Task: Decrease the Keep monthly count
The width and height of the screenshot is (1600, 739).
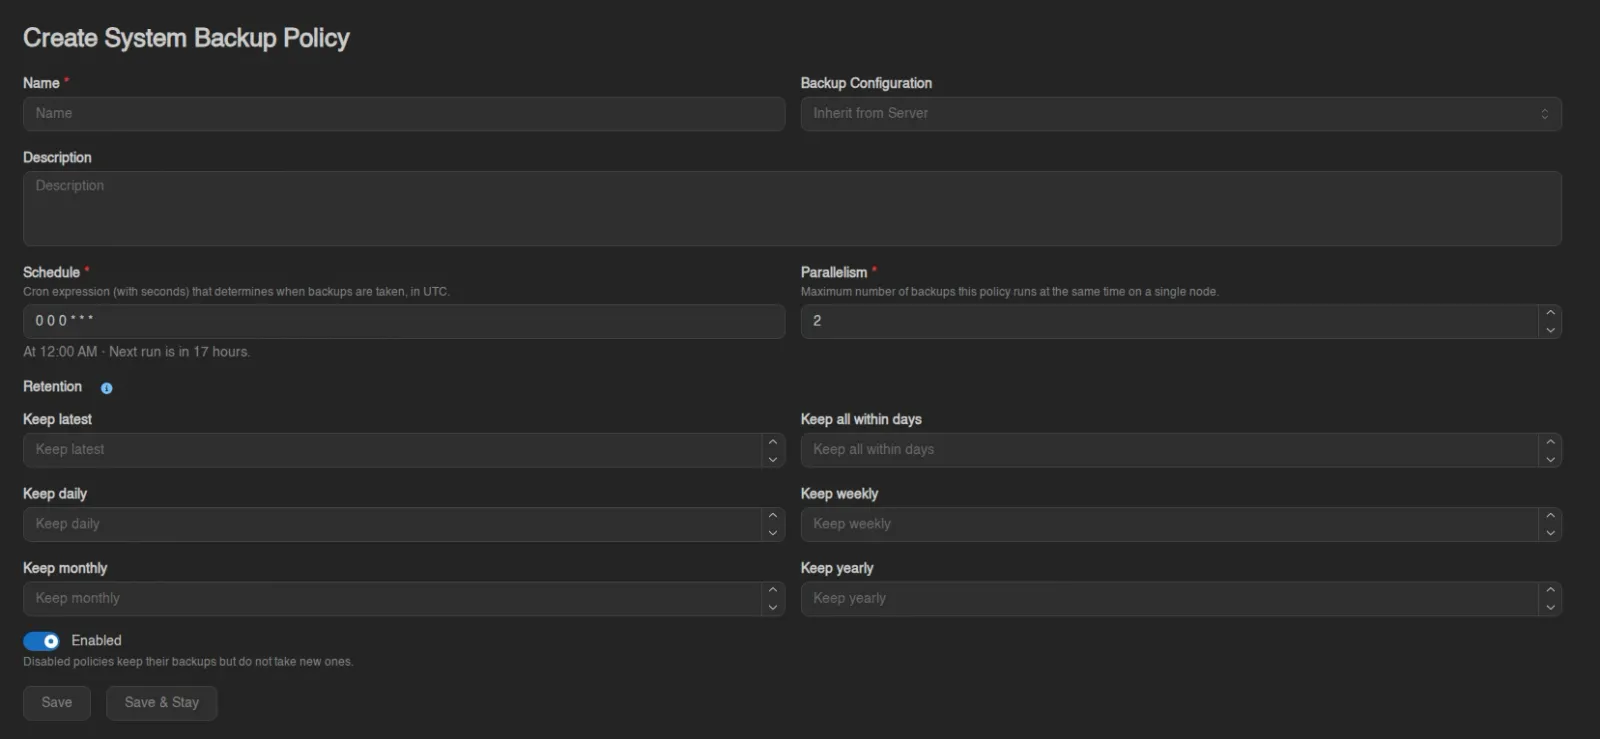Action: click(x=773, y=607)
